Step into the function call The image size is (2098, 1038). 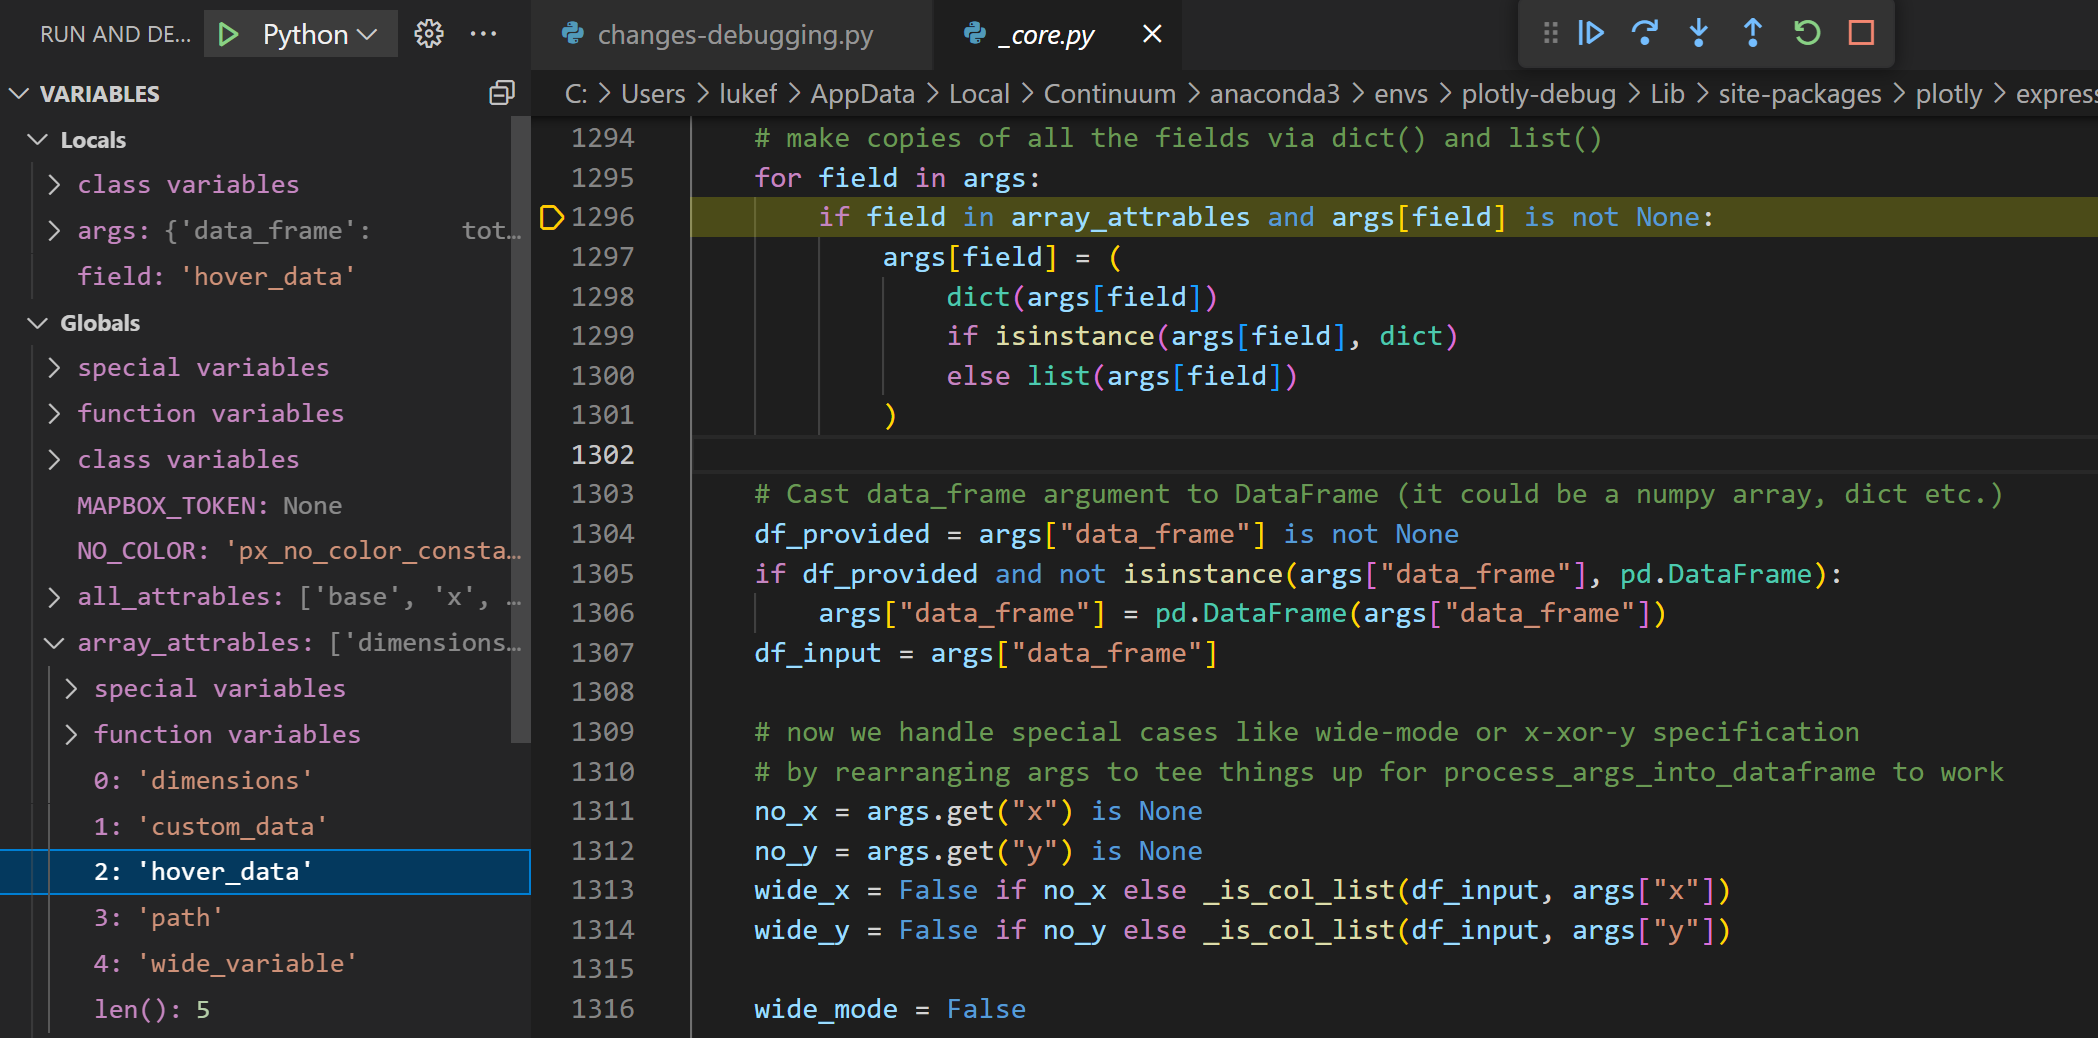point(1699,33)
